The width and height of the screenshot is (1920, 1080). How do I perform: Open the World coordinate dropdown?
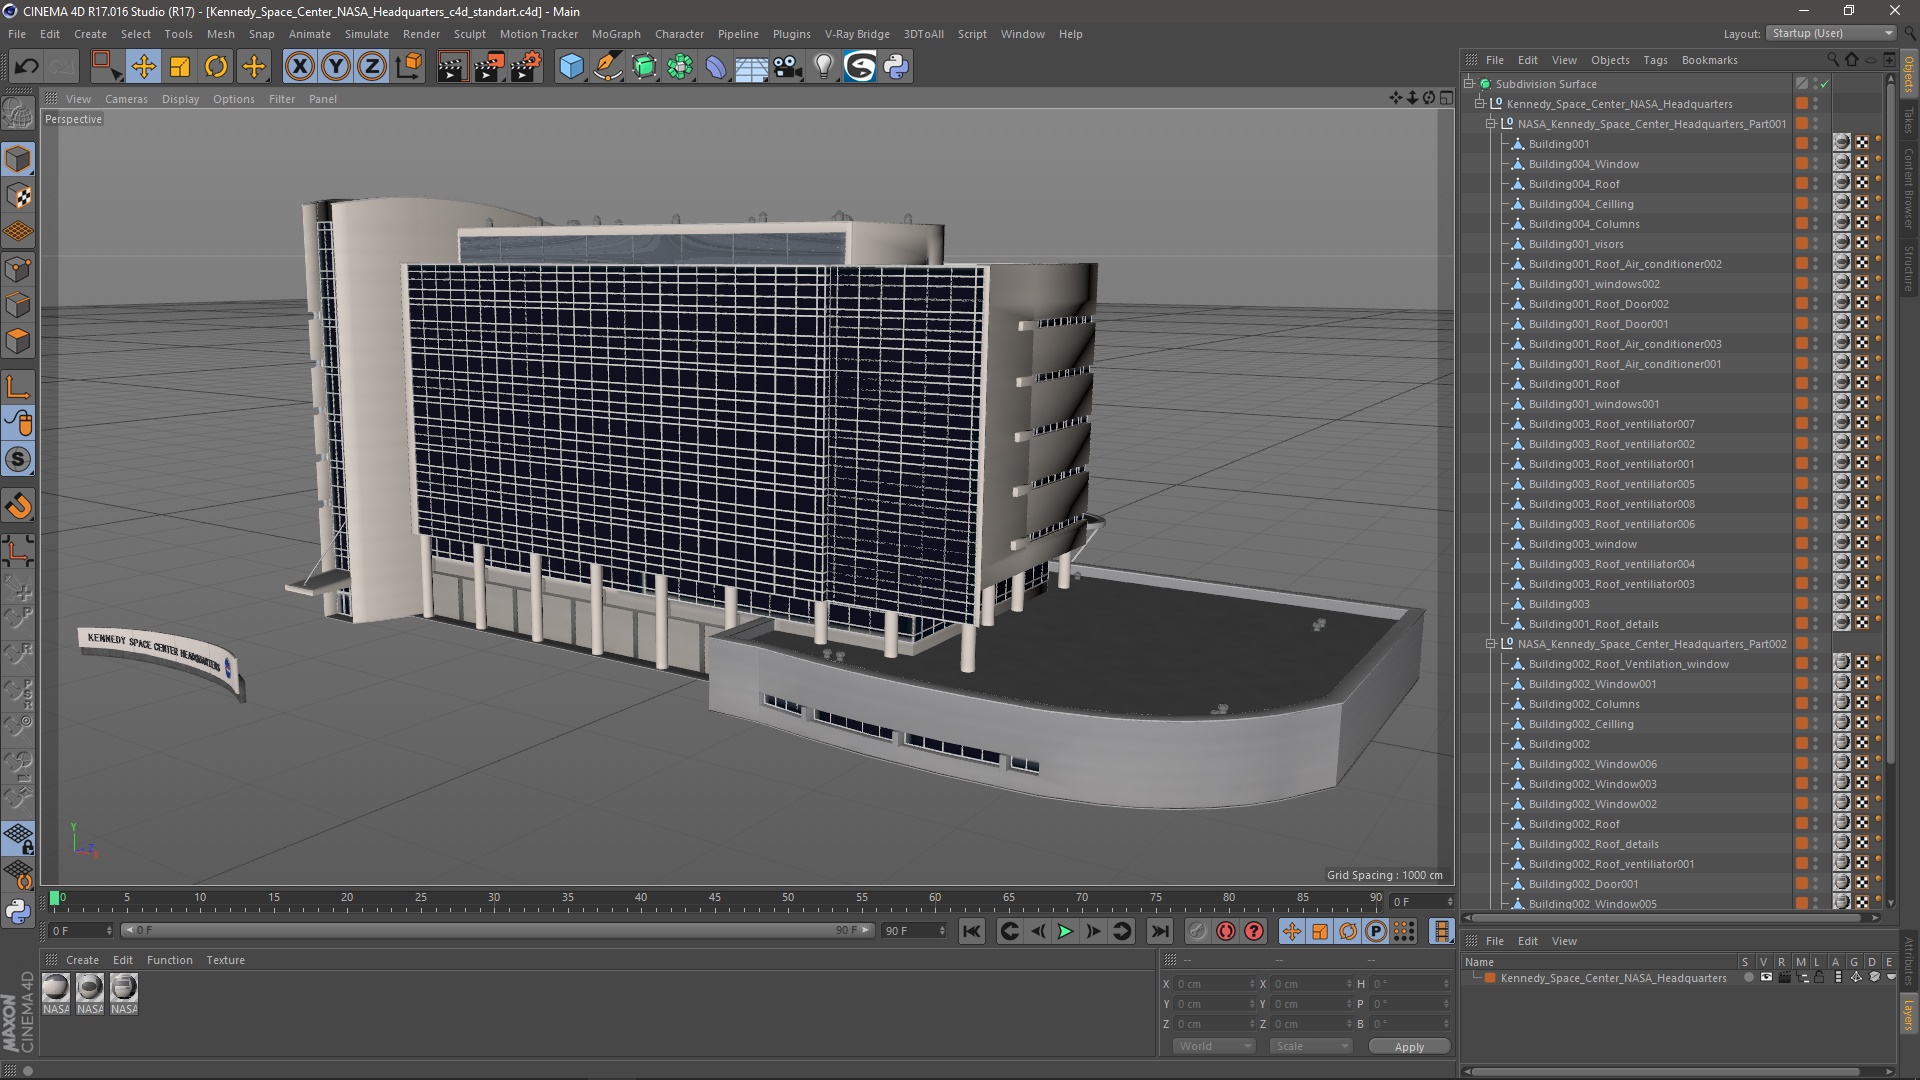point(1214,1046)
